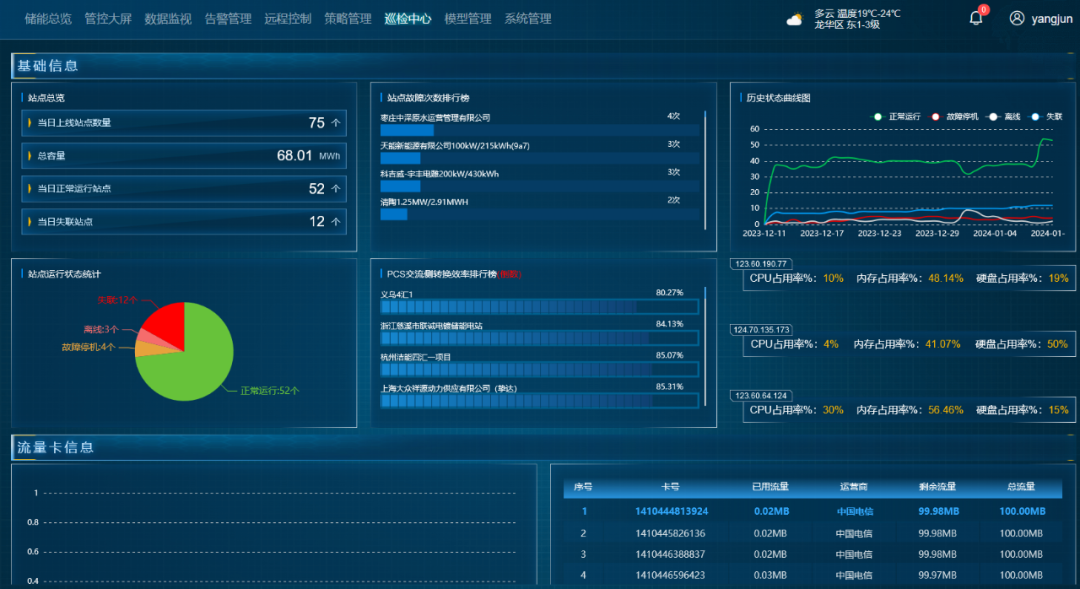This screenshot has height=589, width=1080.
Task: Click server 123.60.190.77 usage panel
Action: coord(908,278)
